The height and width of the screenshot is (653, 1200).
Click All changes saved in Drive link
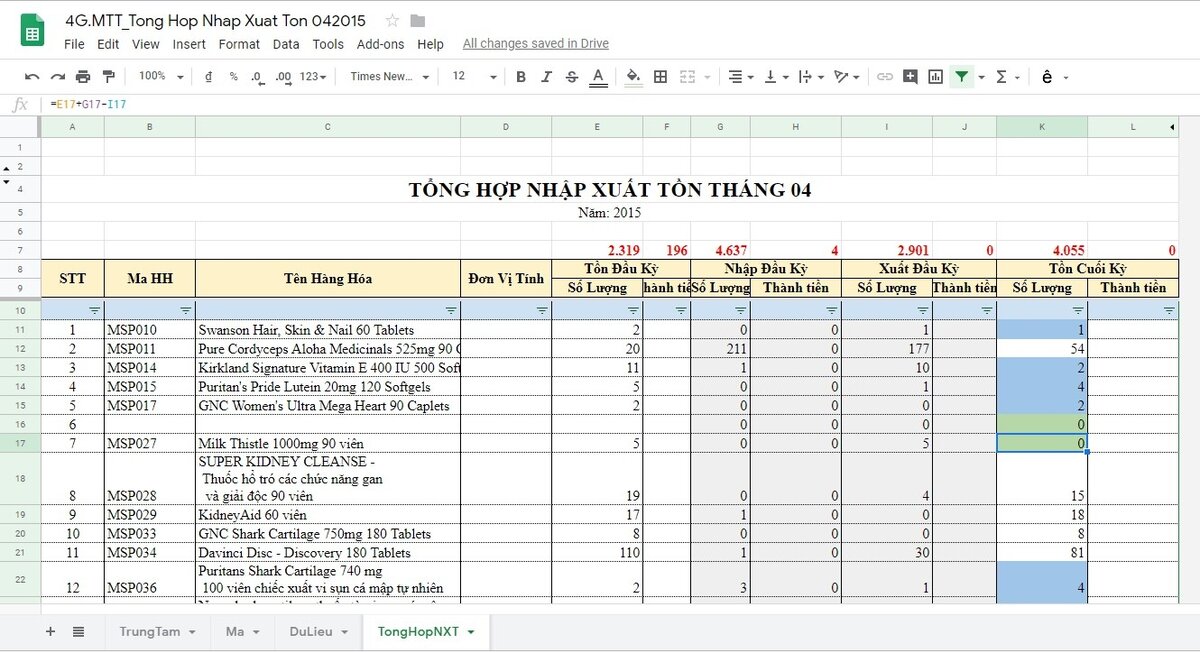536,44
